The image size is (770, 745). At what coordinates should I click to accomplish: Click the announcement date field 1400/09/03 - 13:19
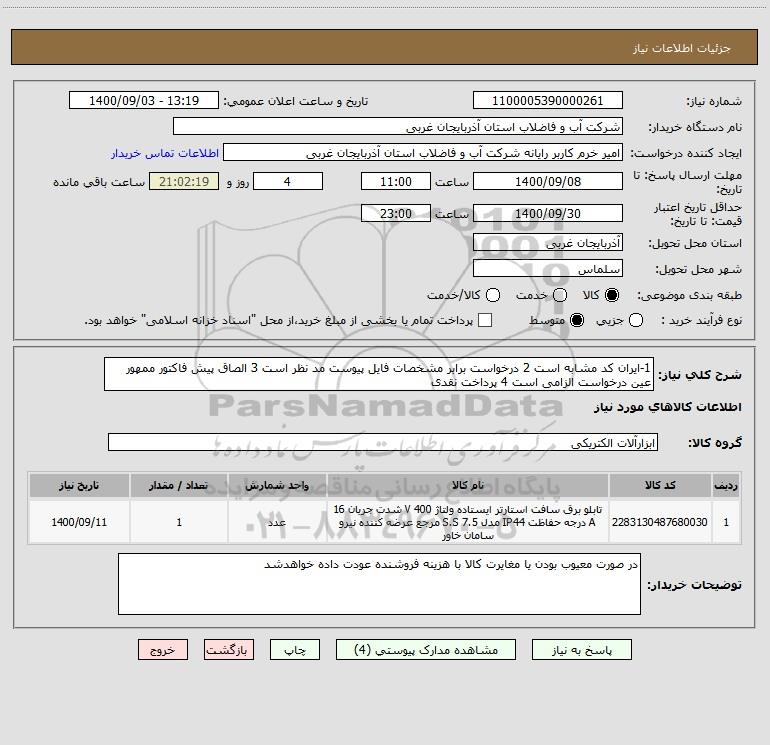point(144,100)
